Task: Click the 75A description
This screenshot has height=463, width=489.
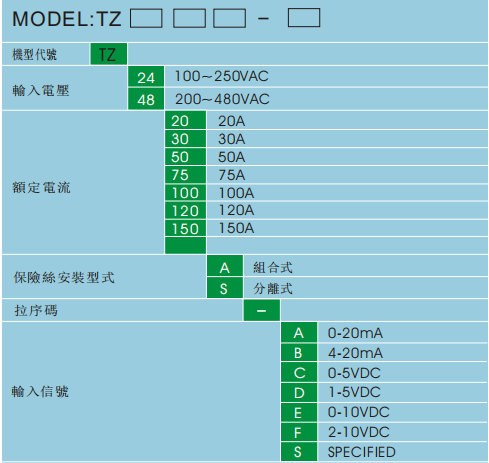Action: (x=232, y=175)
